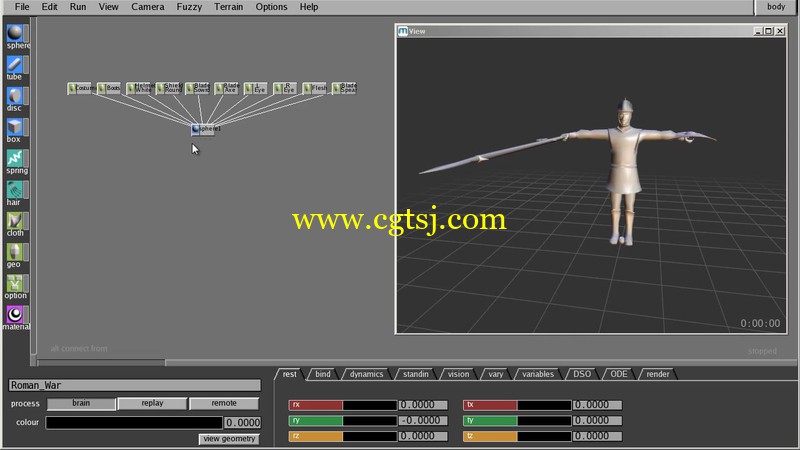This screenshot has height=450, width=800.
Task: Select the Costume material node
Action: pyautogui.click(x=81, y=88)
